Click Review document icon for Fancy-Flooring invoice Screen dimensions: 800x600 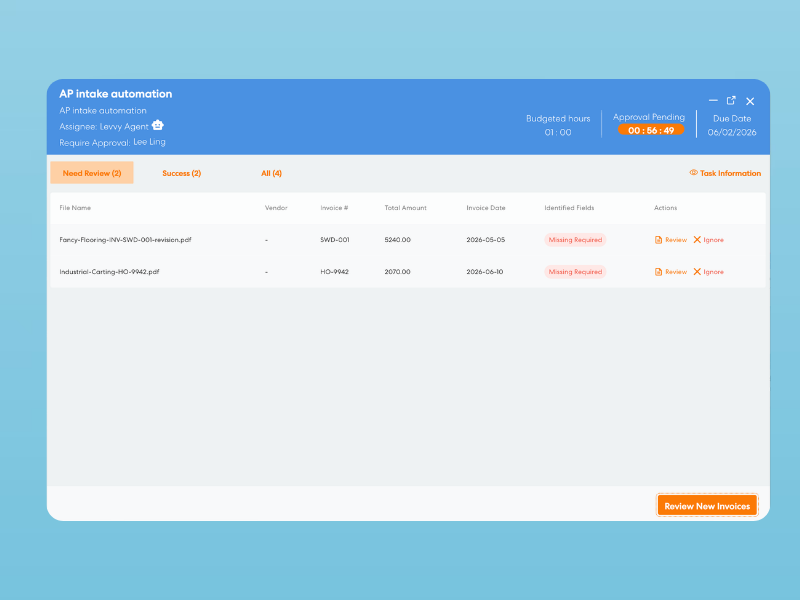(x=658, y=240)
